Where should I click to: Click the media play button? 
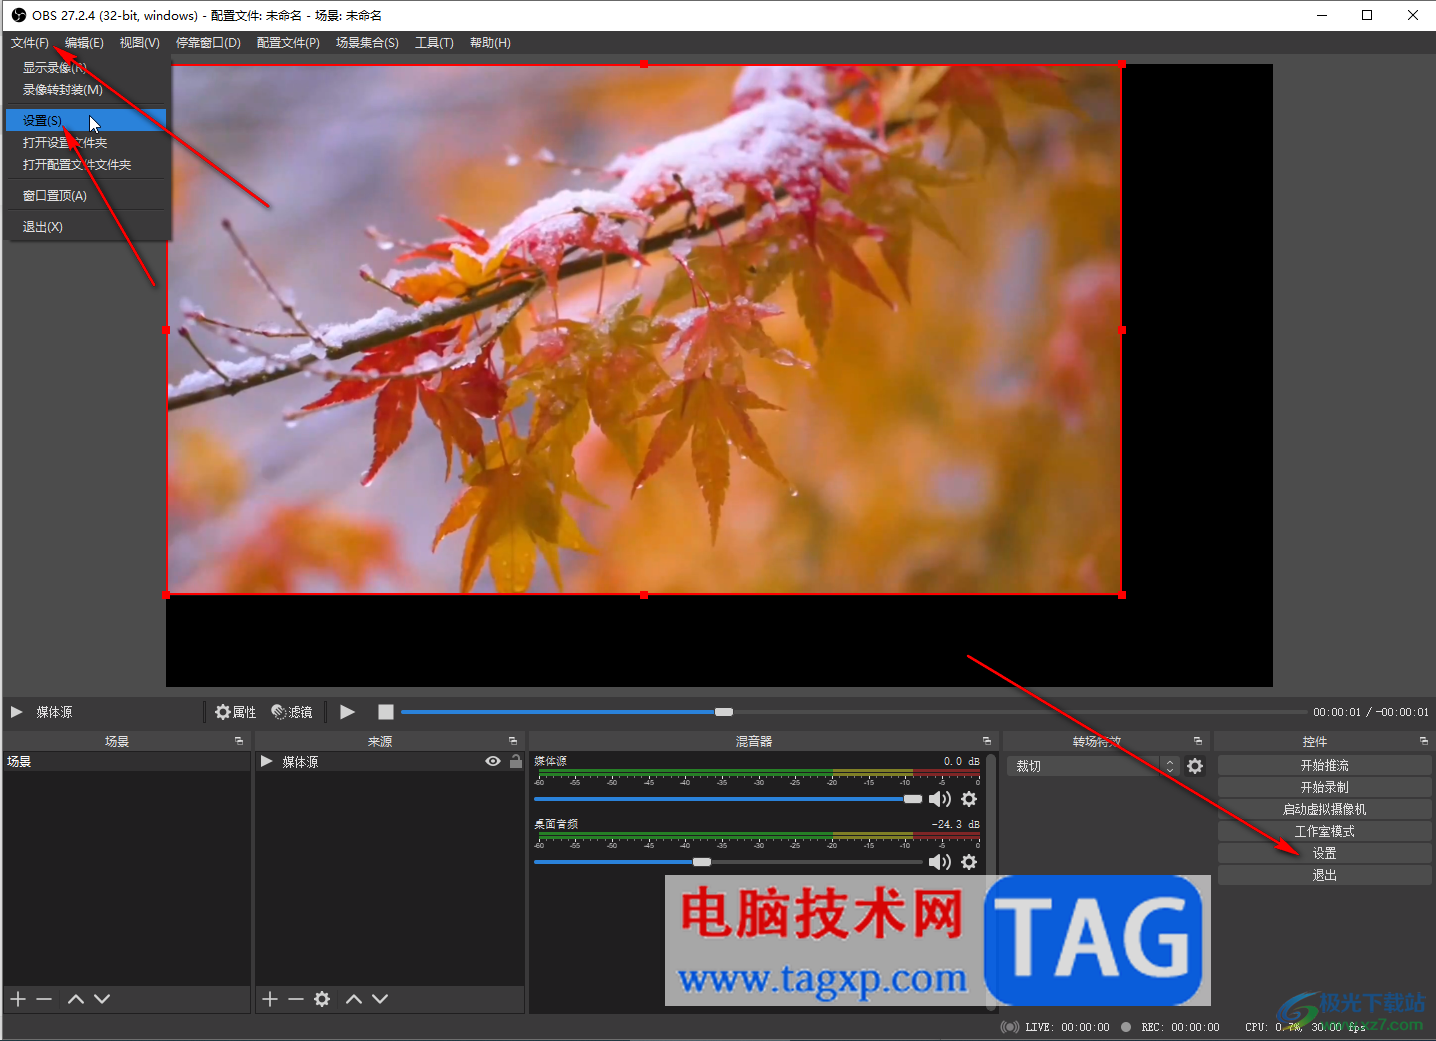pos(347,712)
